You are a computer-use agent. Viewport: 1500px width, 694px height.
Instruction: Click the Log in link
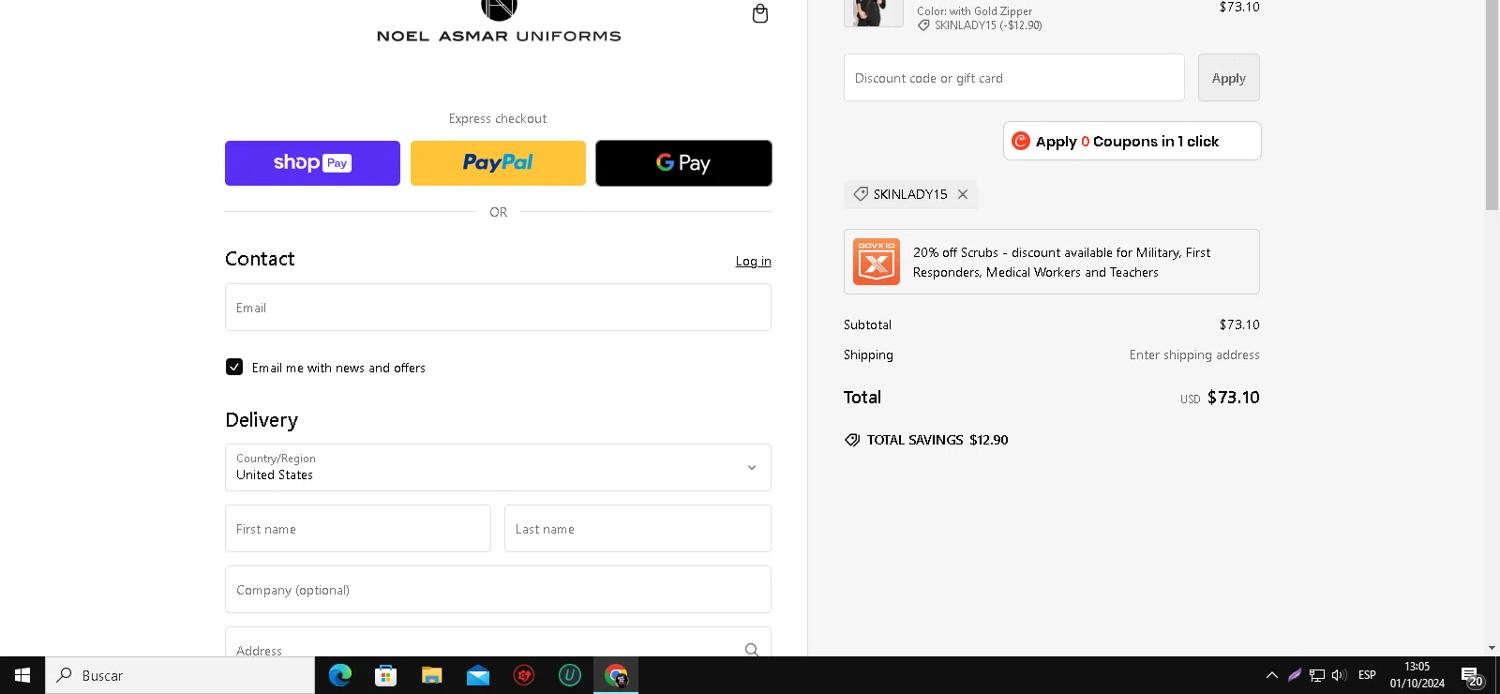click(753, 261)
